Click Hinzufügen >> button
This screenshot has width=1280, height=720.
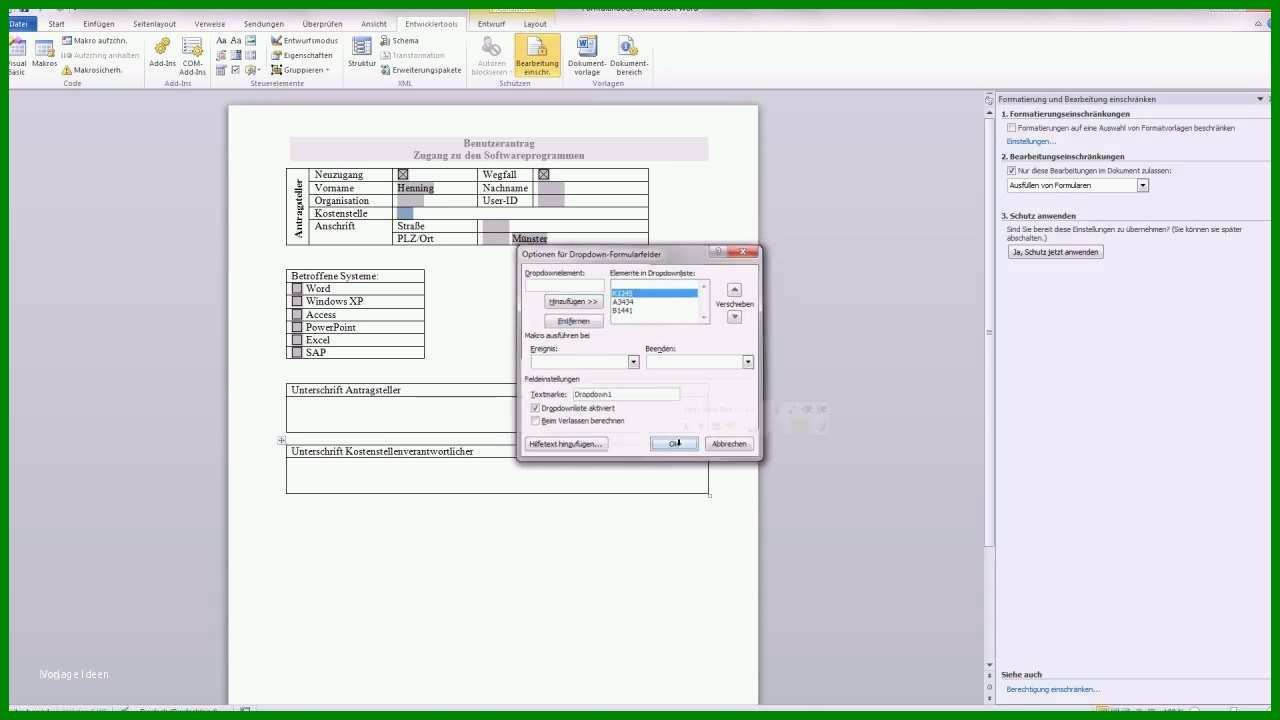point(574,301)
